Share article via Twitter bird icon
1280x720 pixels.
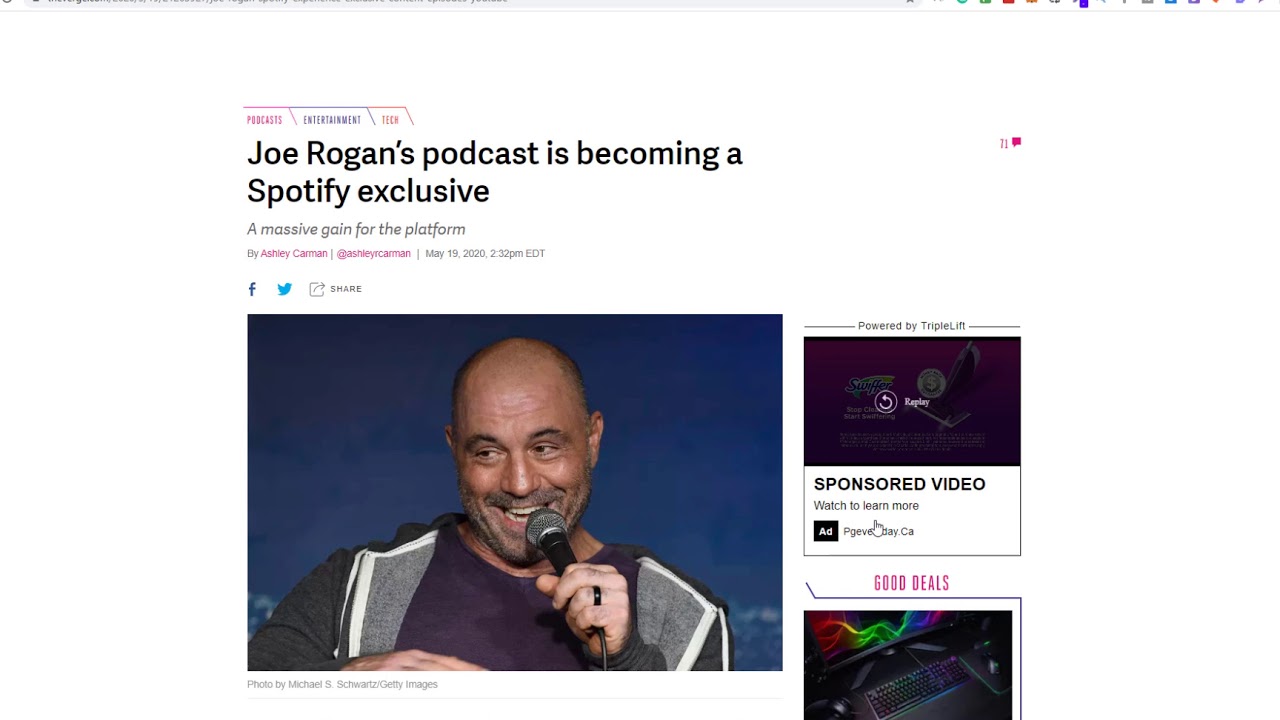pos(285,289)
